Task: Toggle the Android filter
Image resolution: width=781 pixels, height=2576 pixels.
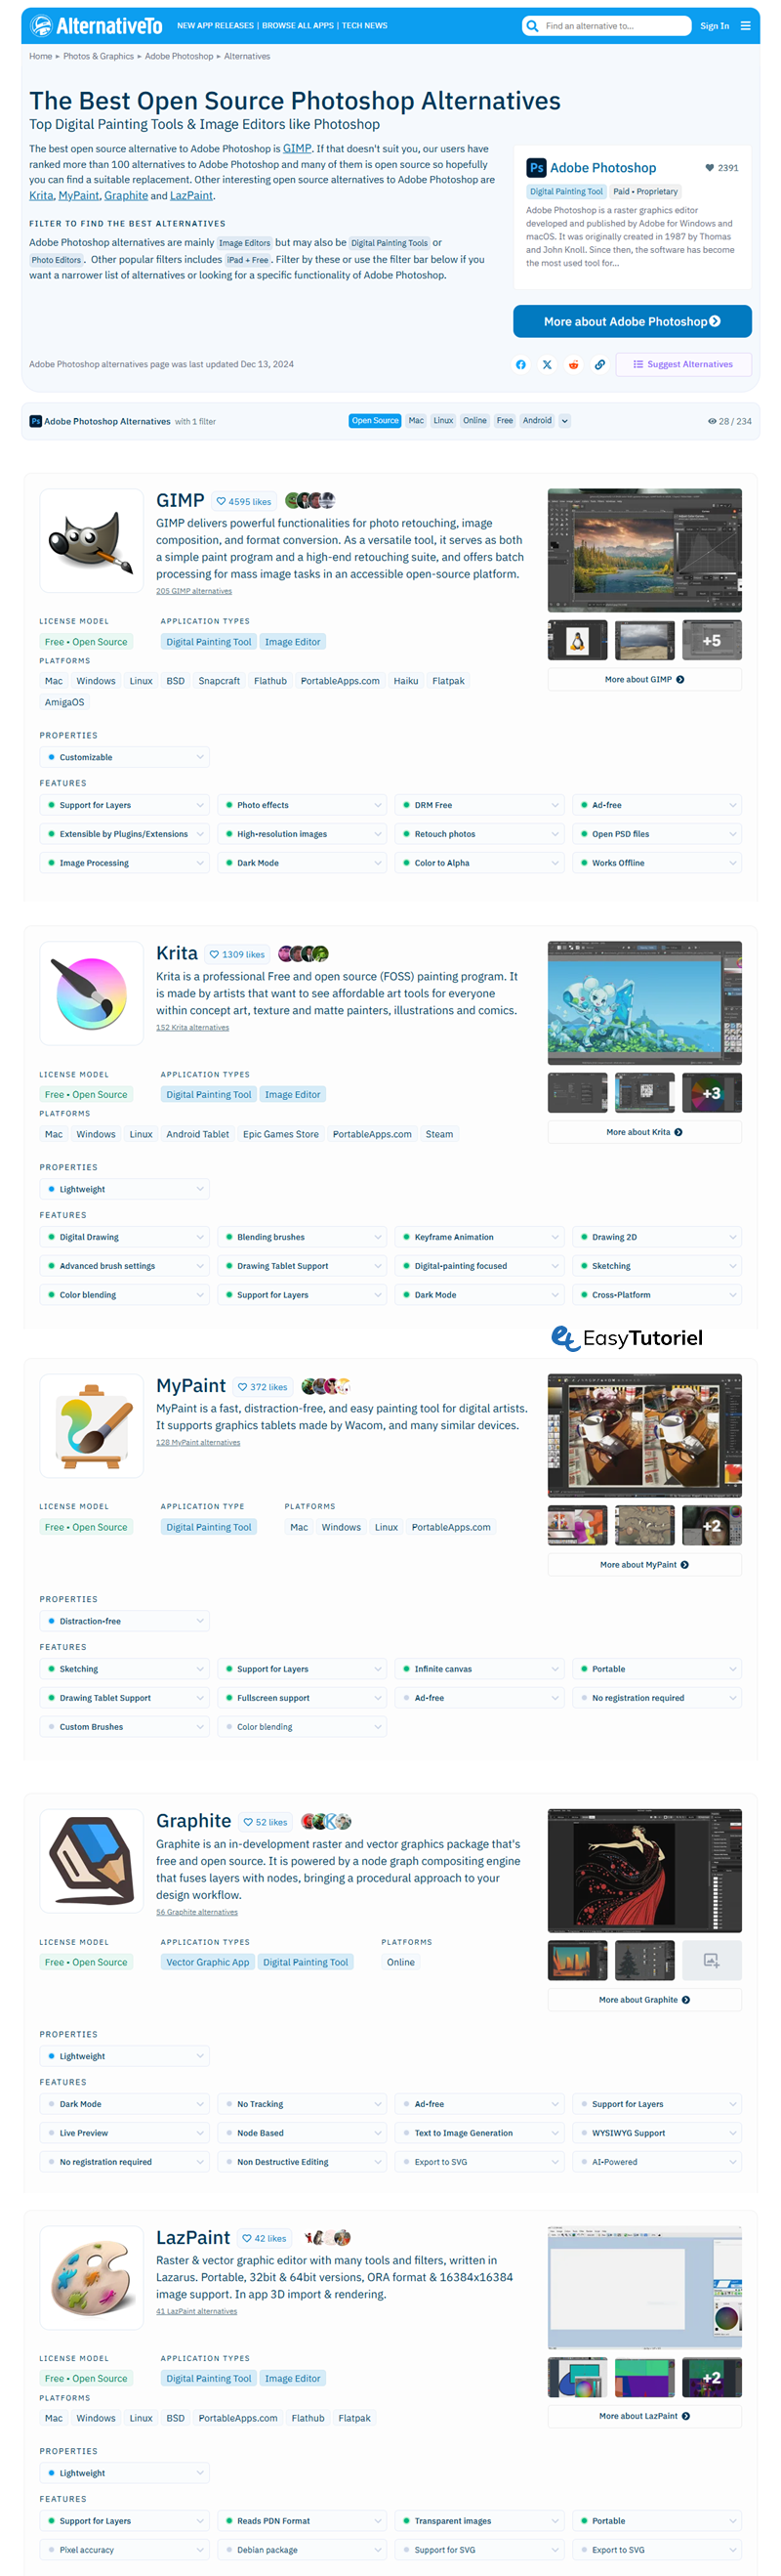Action: (x=537, y=421)
